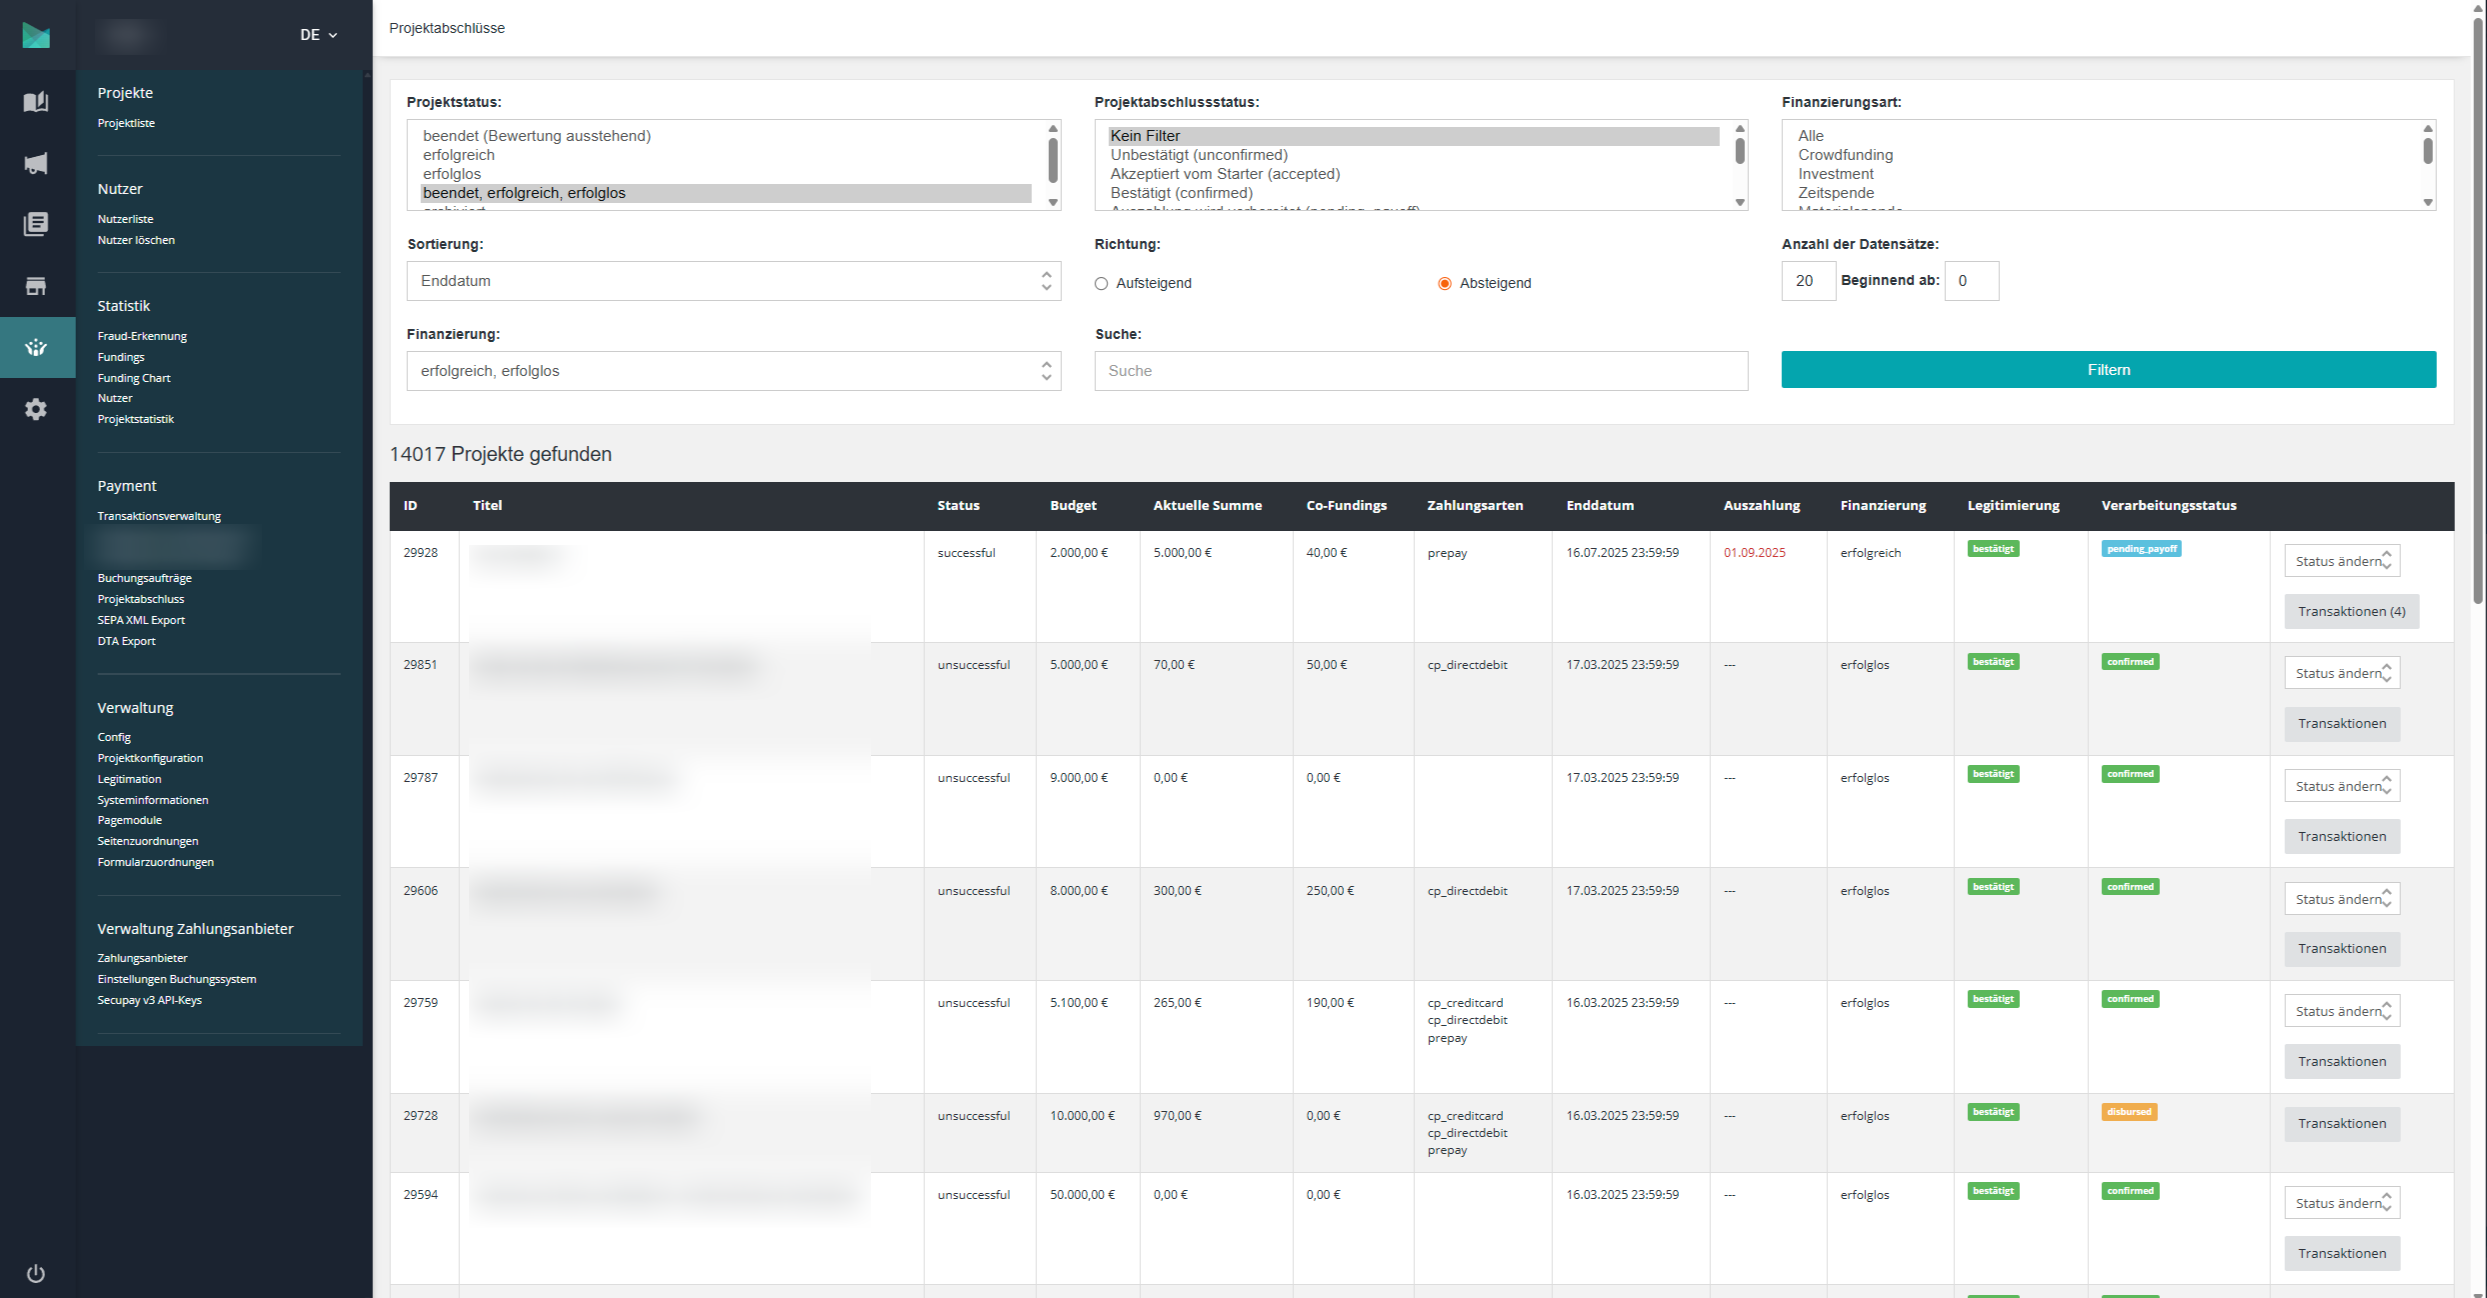The image size is (2487, 1298).
Task: Select Crowdfunding in Finanzierungsart list
Action: tap(1845, 155)
